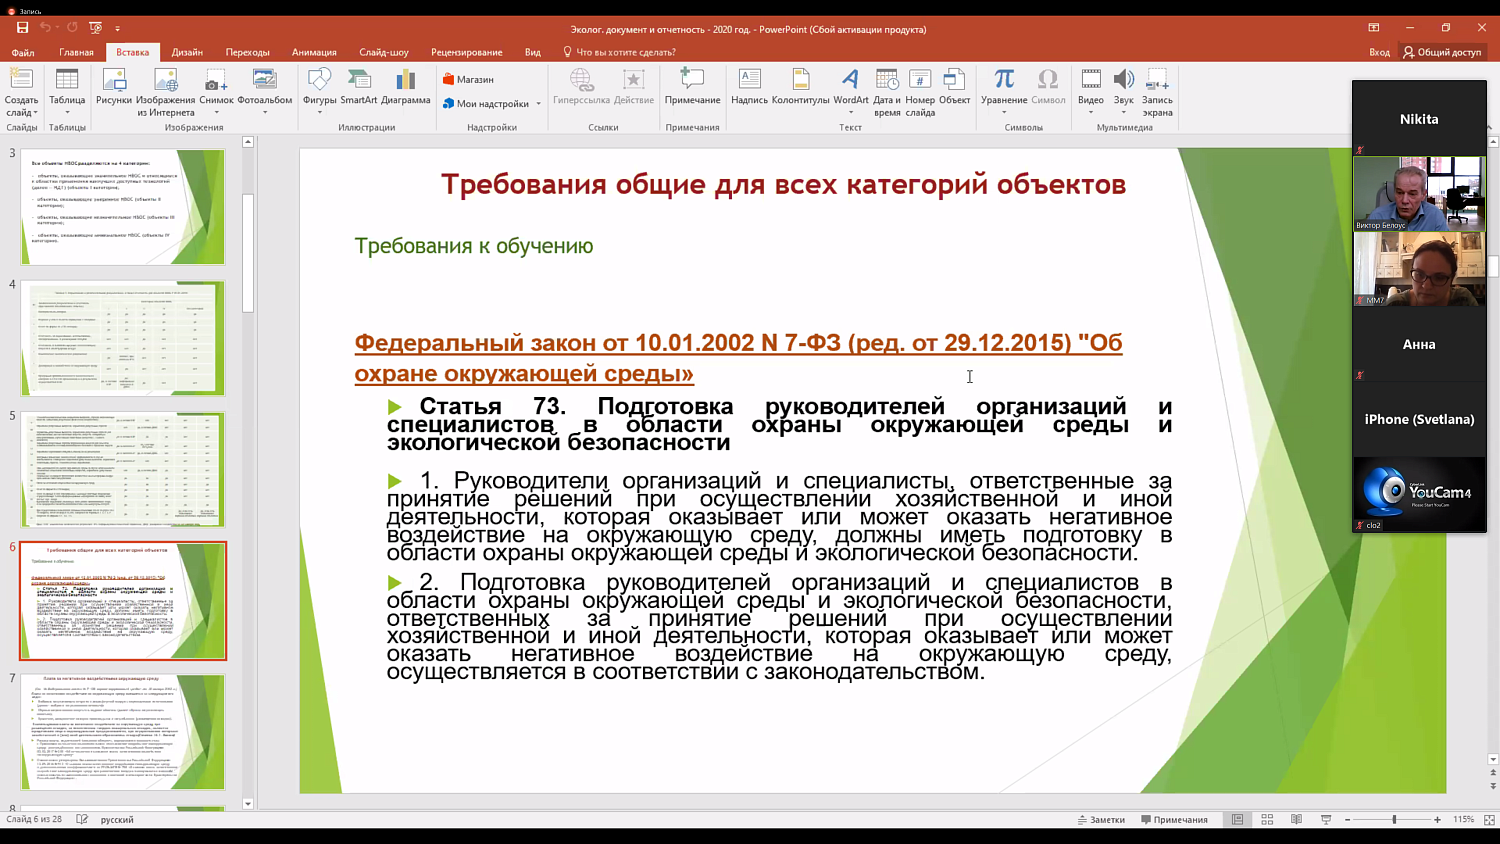The image size is (1500, 844).
Task: Click the русский language indicator
Action: [x=117, y=819]
